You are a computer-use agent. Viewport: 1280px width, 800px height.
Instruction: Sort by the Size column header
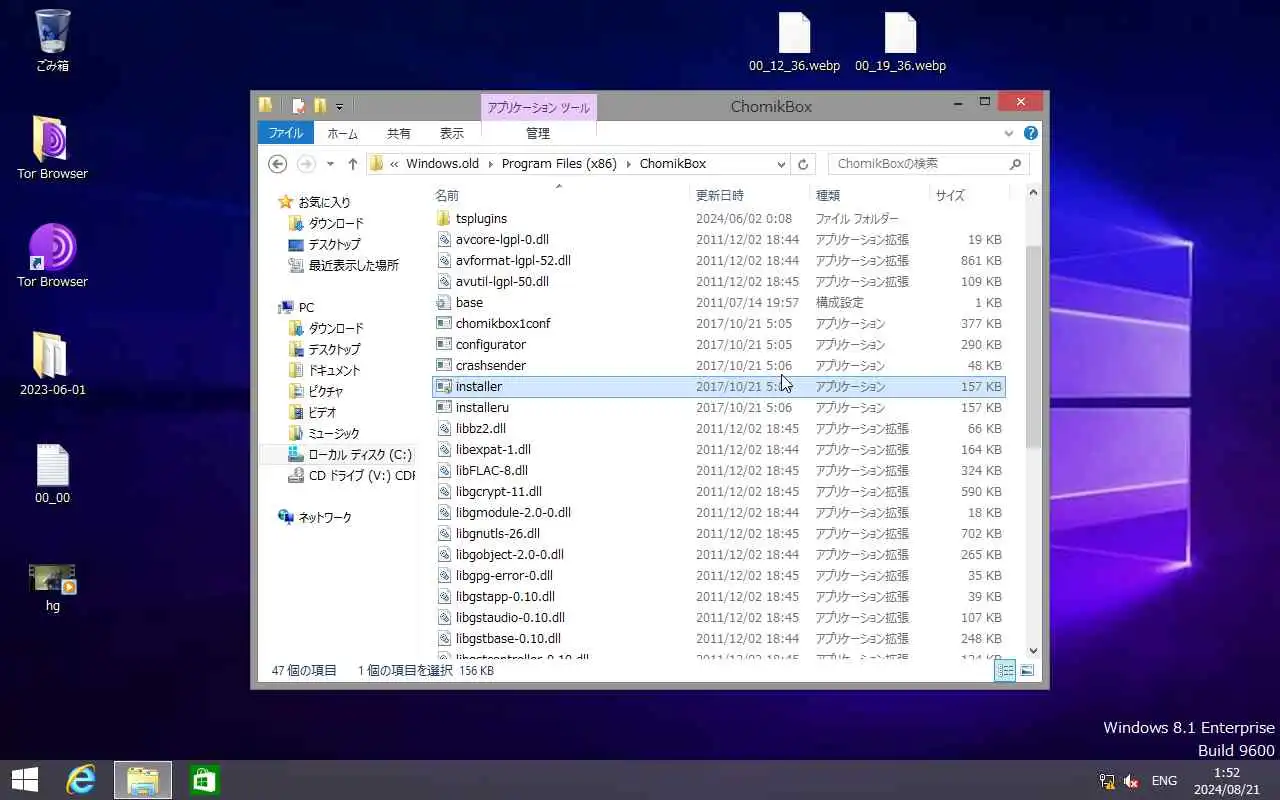click(969, 195)
